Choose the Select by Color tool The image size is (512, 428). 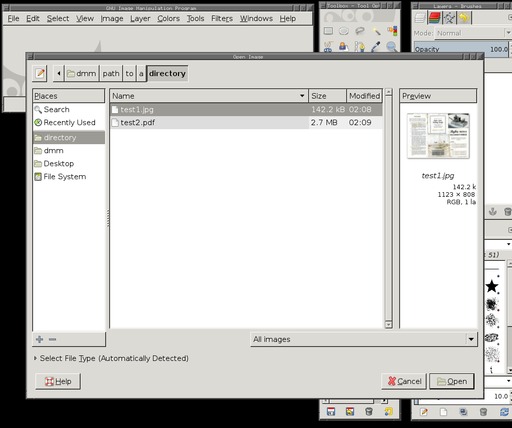(392, 31)
